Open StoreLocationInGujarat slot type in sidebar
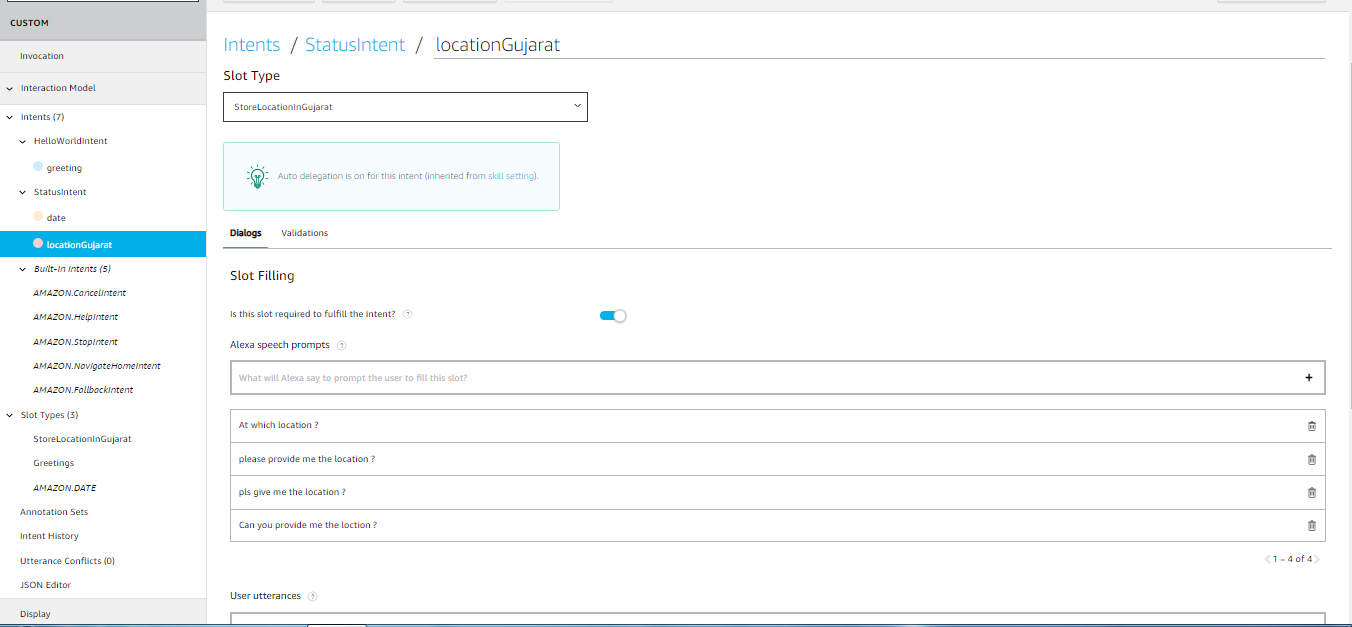Image resolution: width=1352 pixels, height=627 pixels. pos(82,439)
